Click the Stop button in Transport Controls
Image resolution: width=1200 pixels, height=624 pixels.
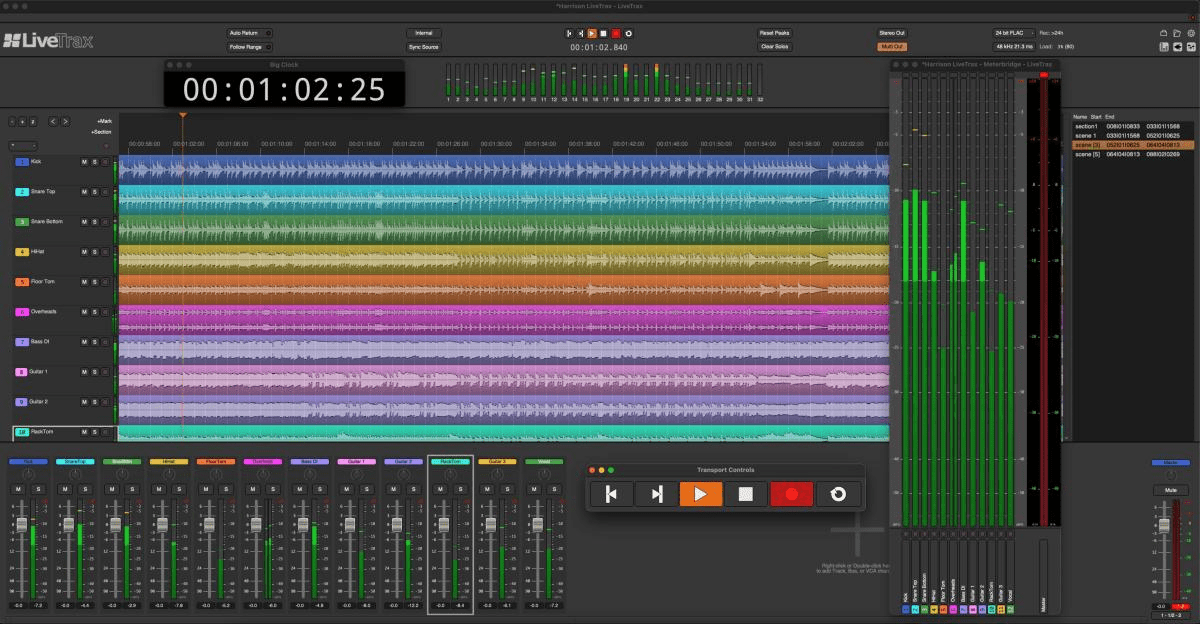(745, 494)
